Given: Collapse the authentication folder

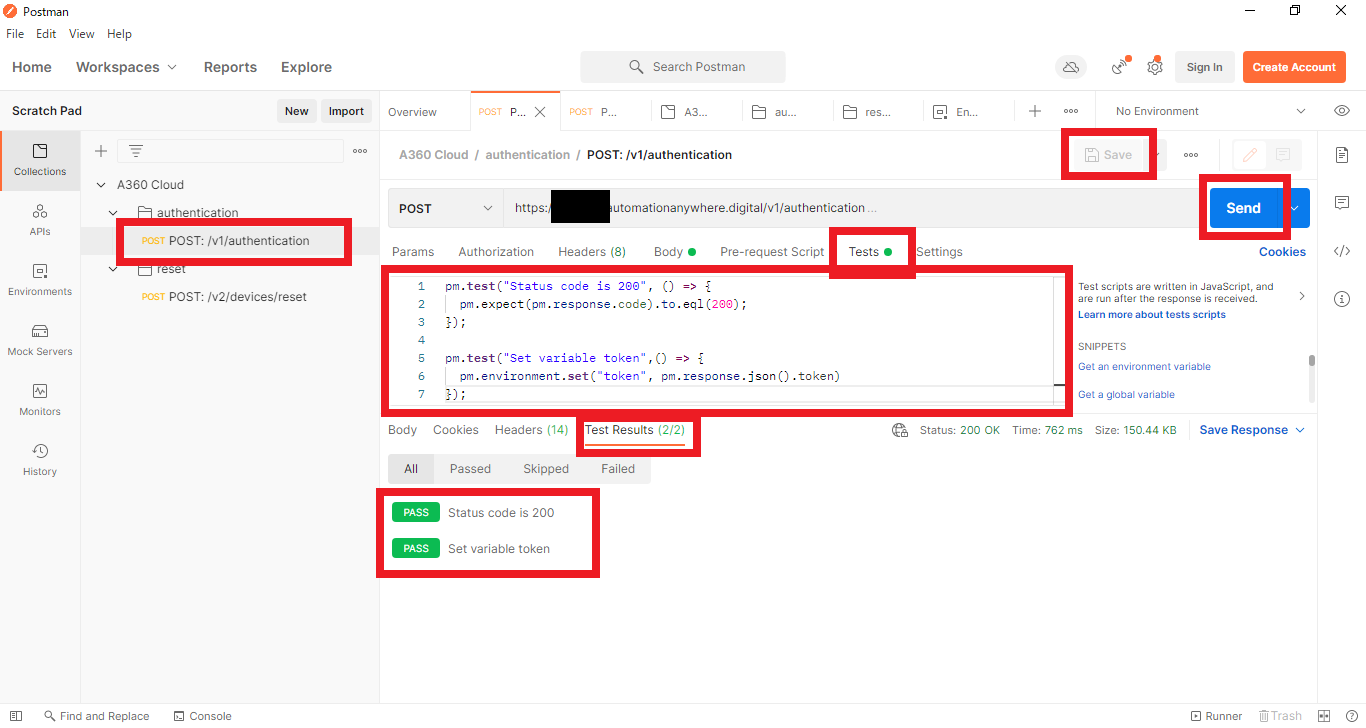Looking at the screenshot, I should pyautogui.click(x=113, y=213).
